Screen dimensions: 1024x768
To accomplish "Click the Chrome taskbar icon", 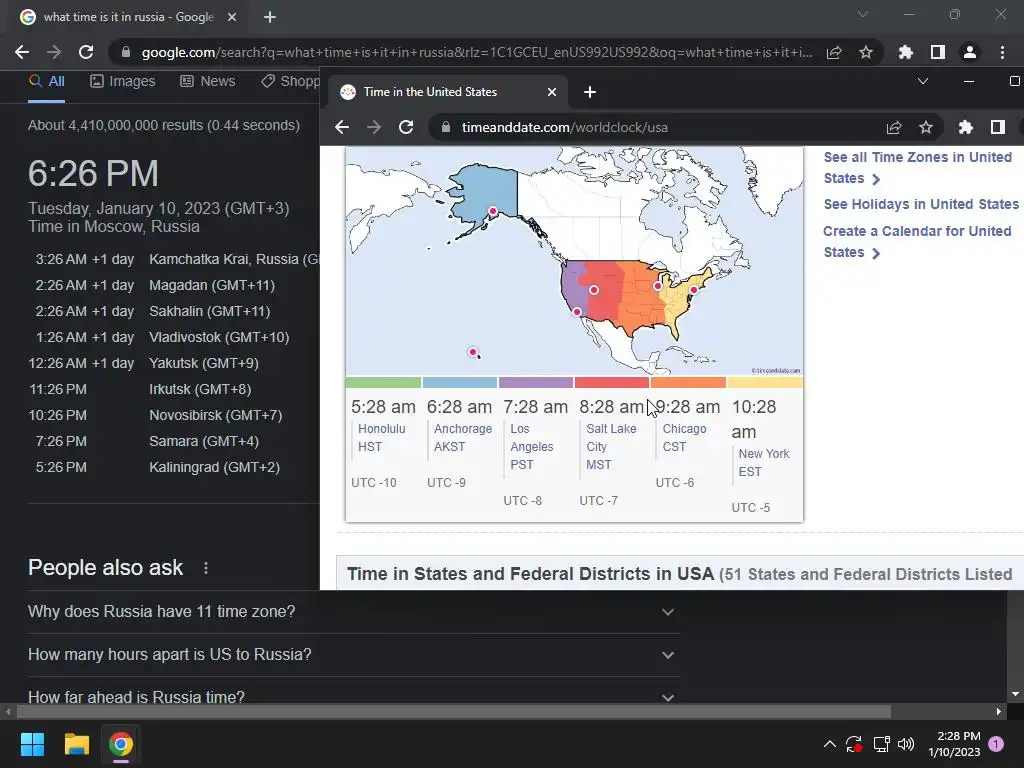I will tap(121, 744).
